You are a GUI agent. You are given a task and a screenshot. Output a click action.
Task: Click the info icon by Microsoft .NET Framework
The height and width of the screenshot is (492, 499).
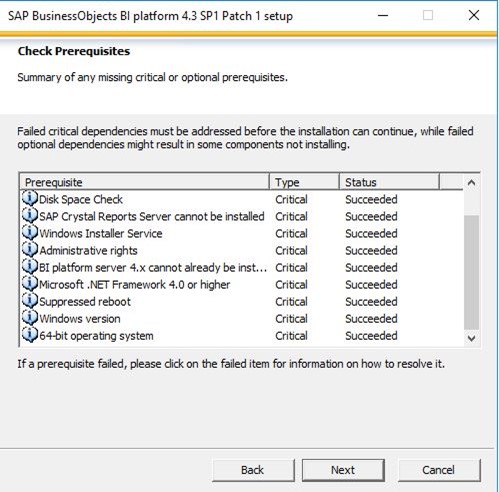click(x=30, y=283)
